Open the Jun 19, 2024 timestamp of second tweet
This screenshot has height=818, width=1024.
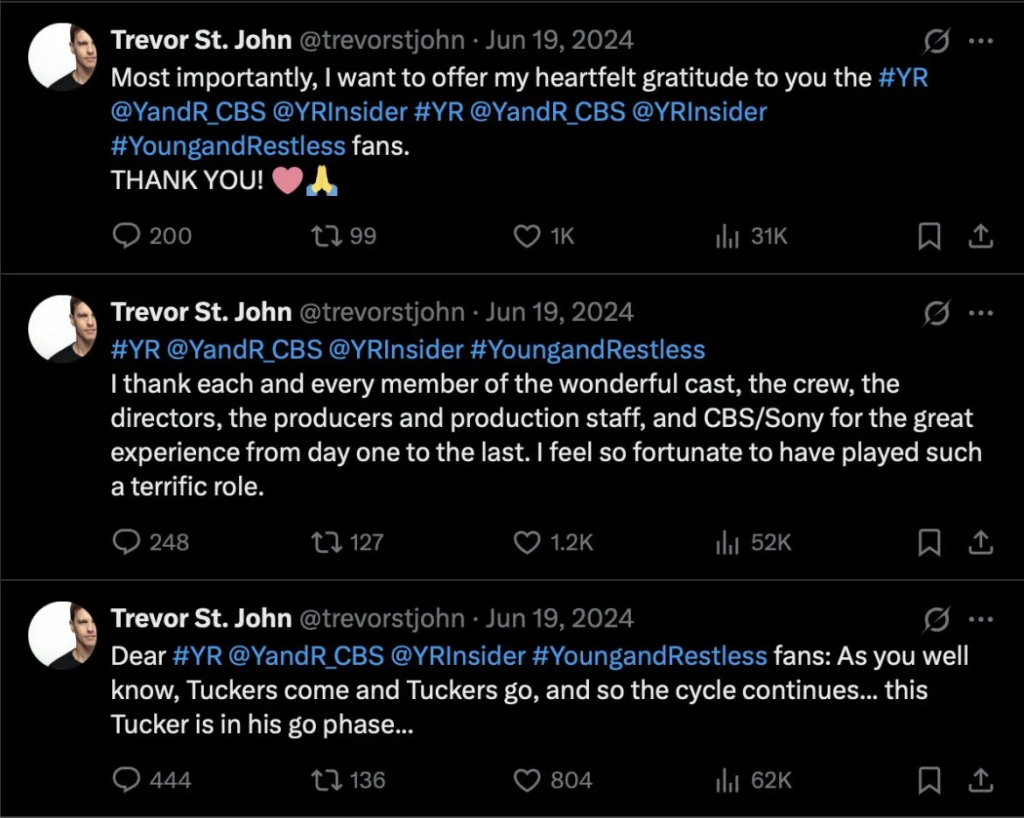559,312
